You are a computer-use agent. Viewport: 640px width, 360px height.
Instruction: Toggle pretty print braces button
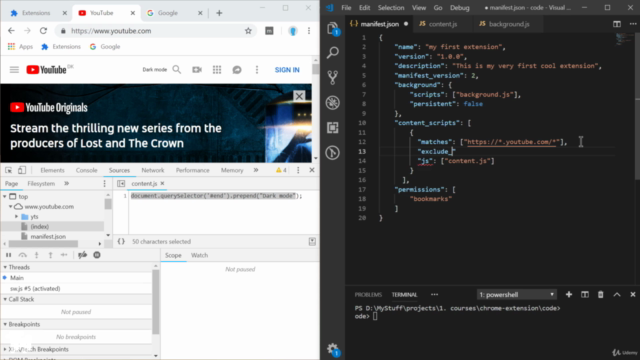(121, 241)
